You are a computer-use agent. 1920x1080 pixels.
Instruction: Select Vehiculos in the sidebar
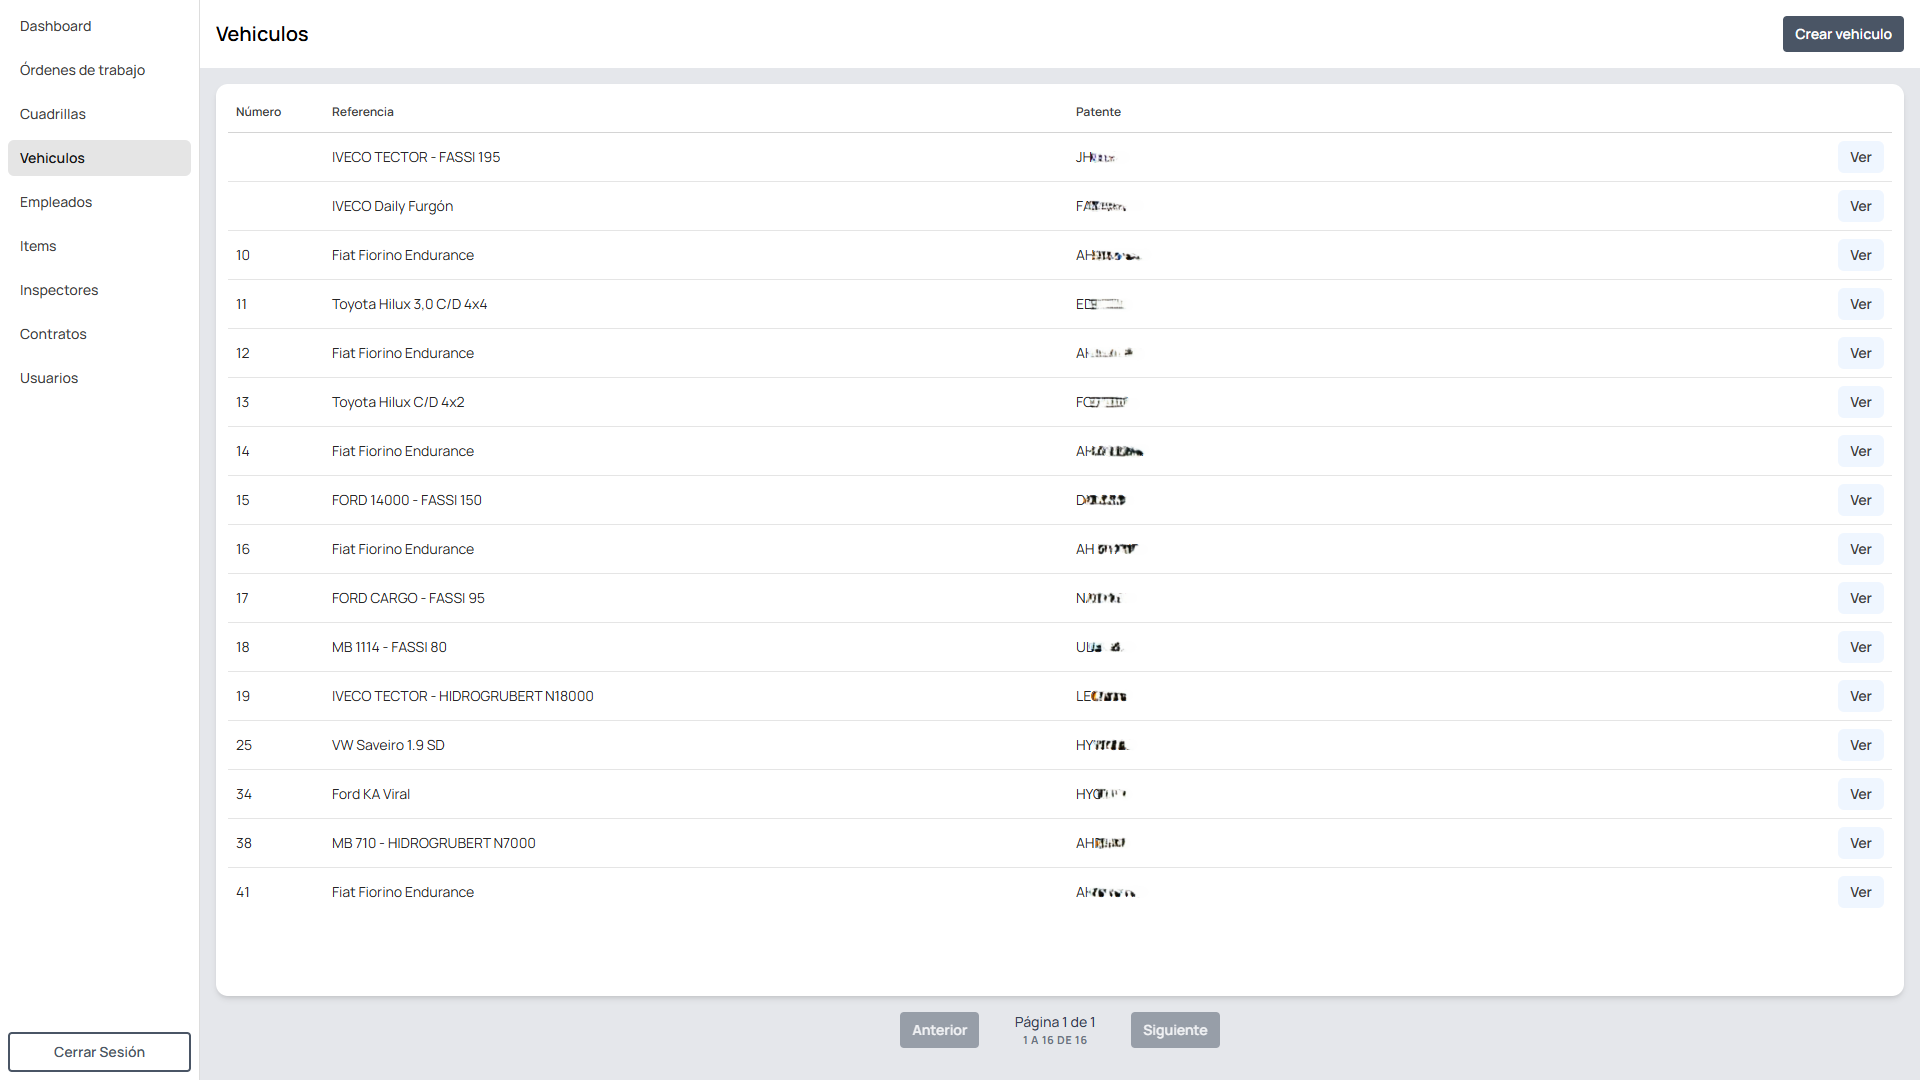[99, 158]
